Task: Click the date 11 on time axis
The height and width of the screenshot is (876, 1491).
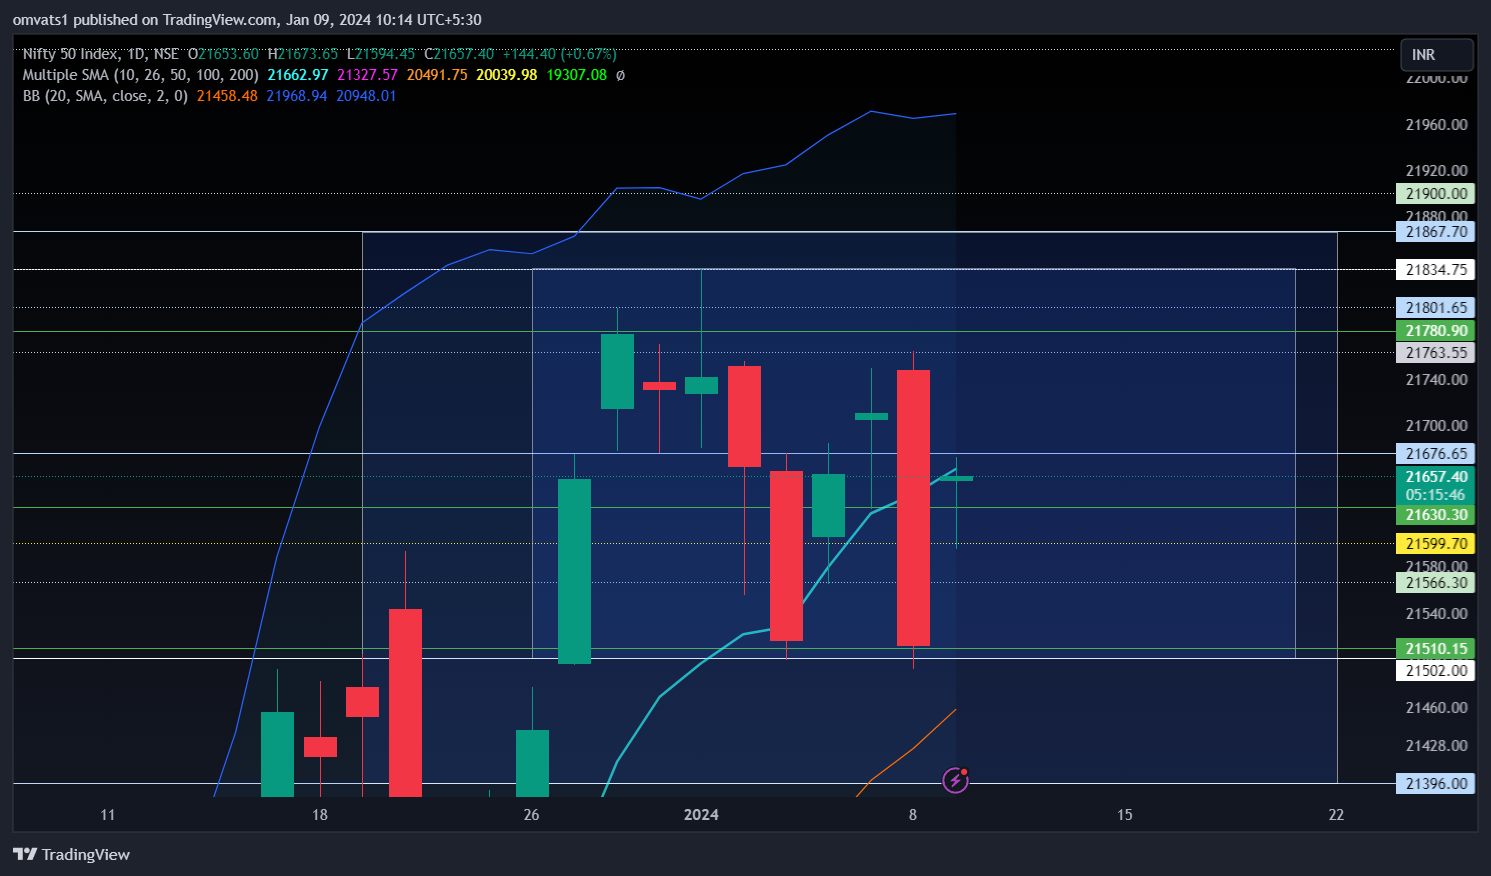Action: point(108,815)
